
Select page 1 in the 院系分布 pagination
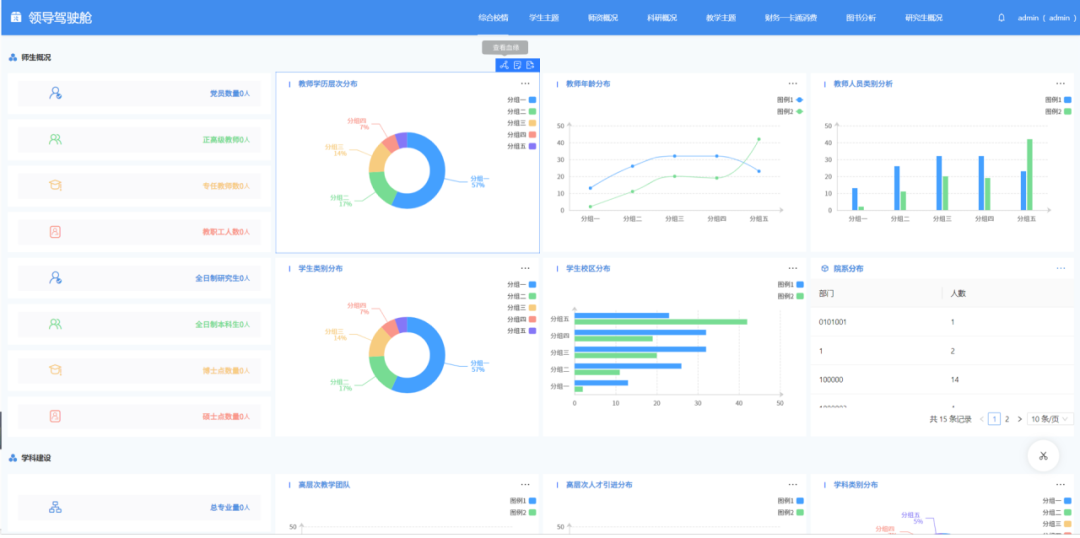[994, 419]
